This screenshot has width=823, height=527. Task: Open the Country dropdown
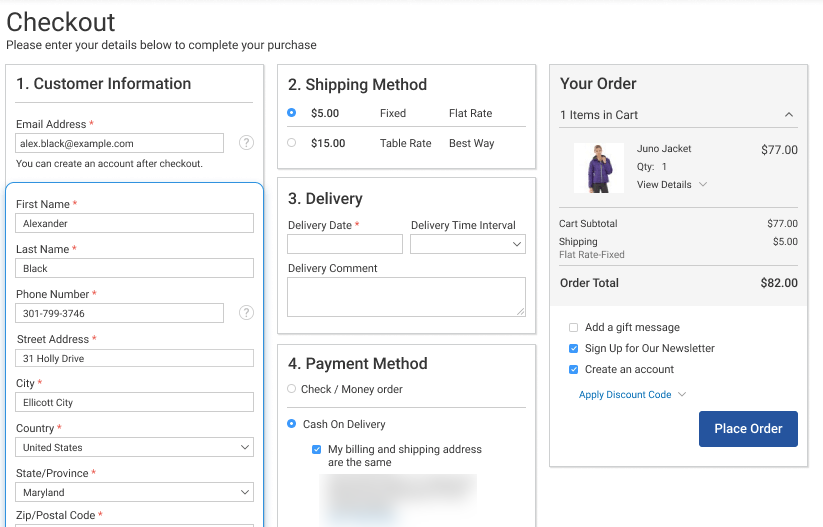134,447
